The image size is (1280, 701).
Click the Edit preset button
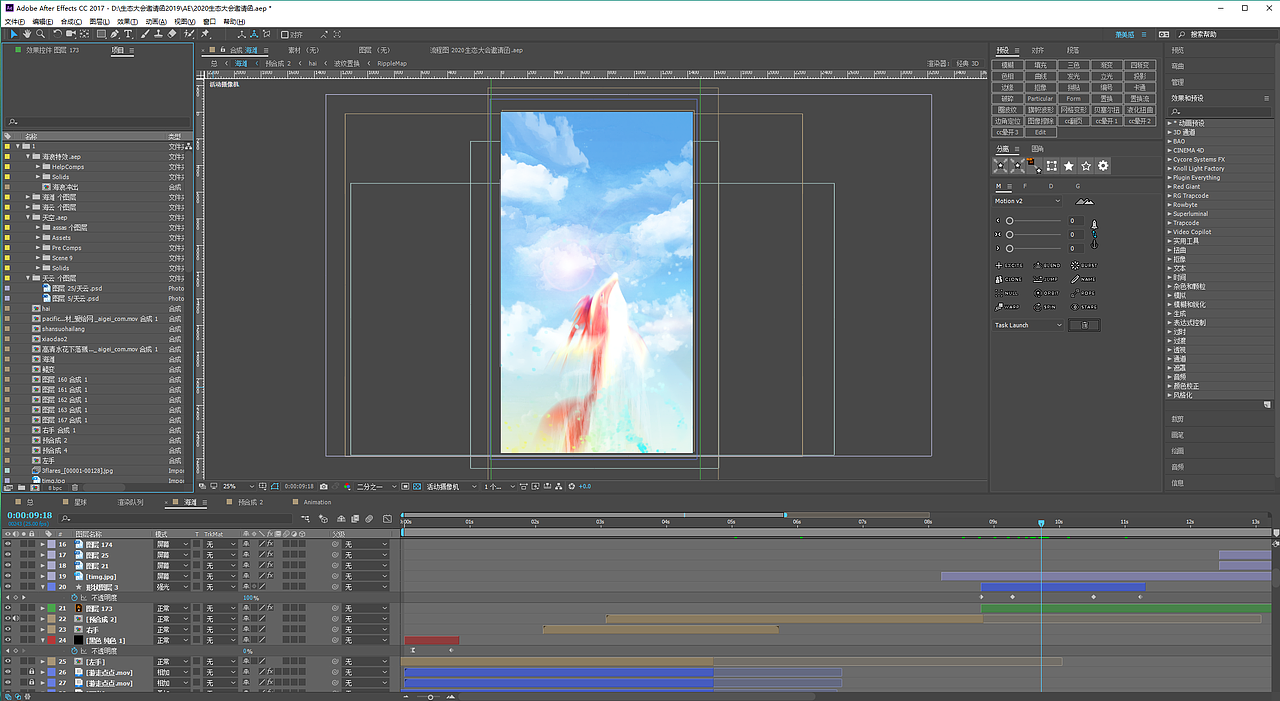pyautogui.click(x=1040, y=132)
